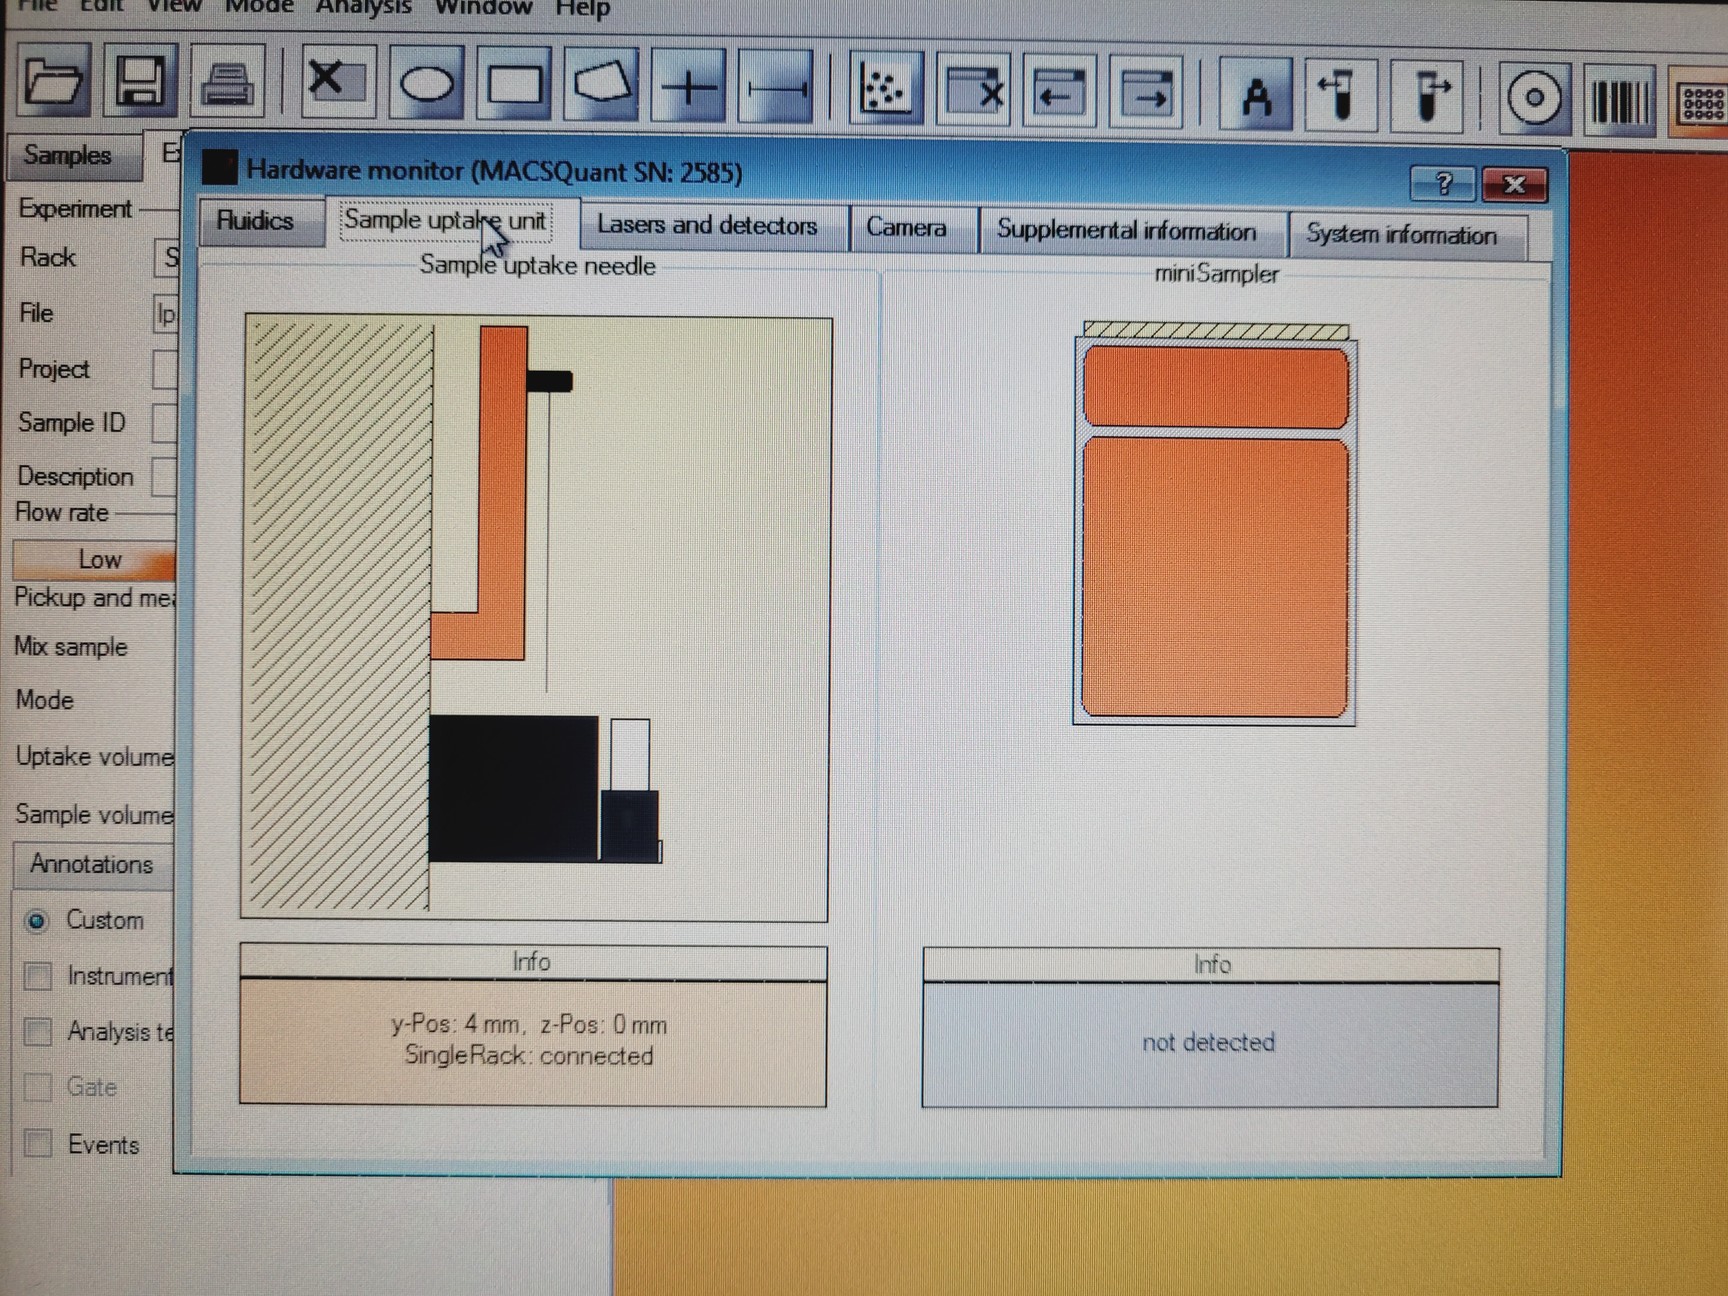Click the printer icon in toolbar
This screenshot has width=1728, height=1296.
(x=227, y=83)
